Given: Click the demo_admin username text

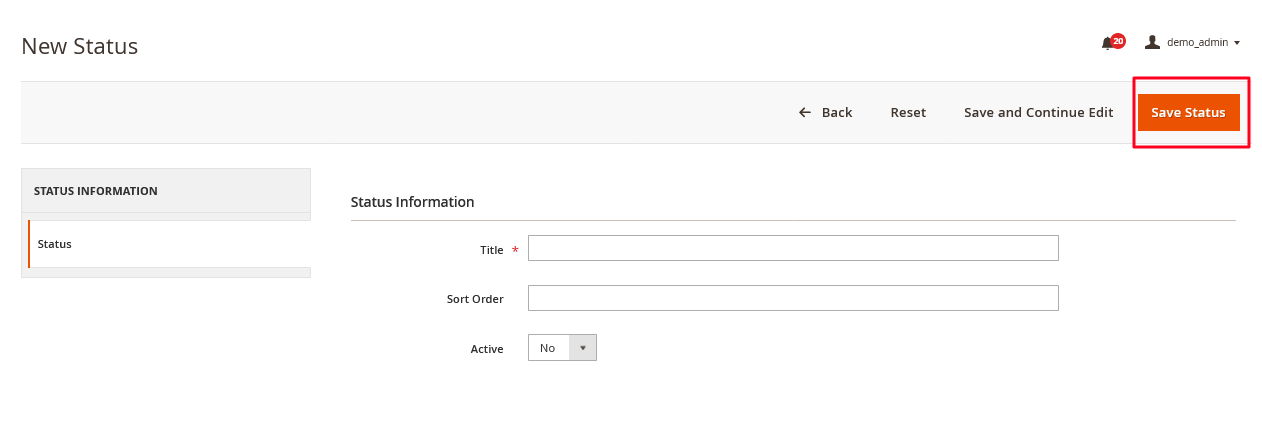Looking at the screenshot, I should (x=1197, y=43).
